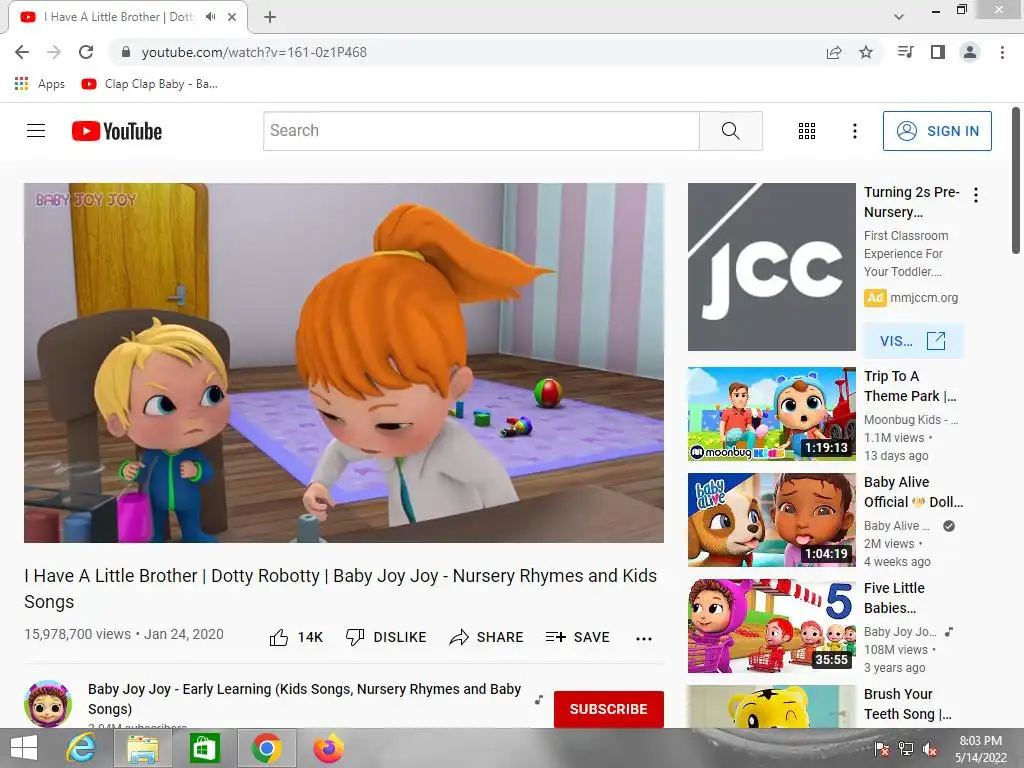Screen dimensions: 1024x768
Task: Click the muted volume tray icon
Action: click(x=930, y=749)
